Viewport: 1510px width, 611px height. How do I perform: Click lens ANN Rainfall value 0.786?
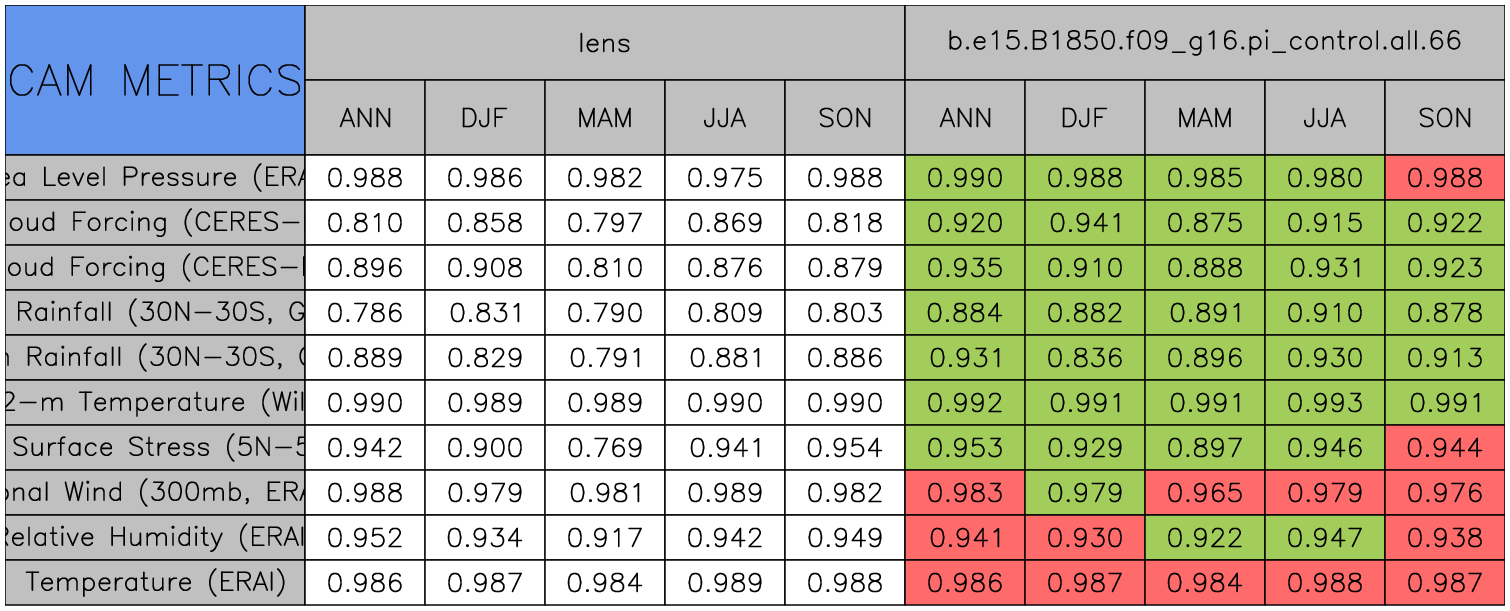point(364,313)
